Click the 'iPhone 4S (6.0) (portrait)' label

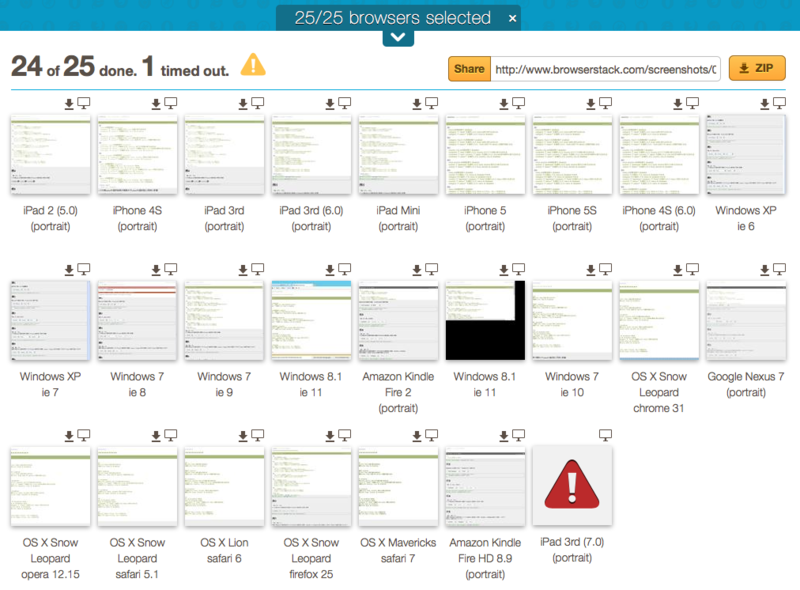659,218
